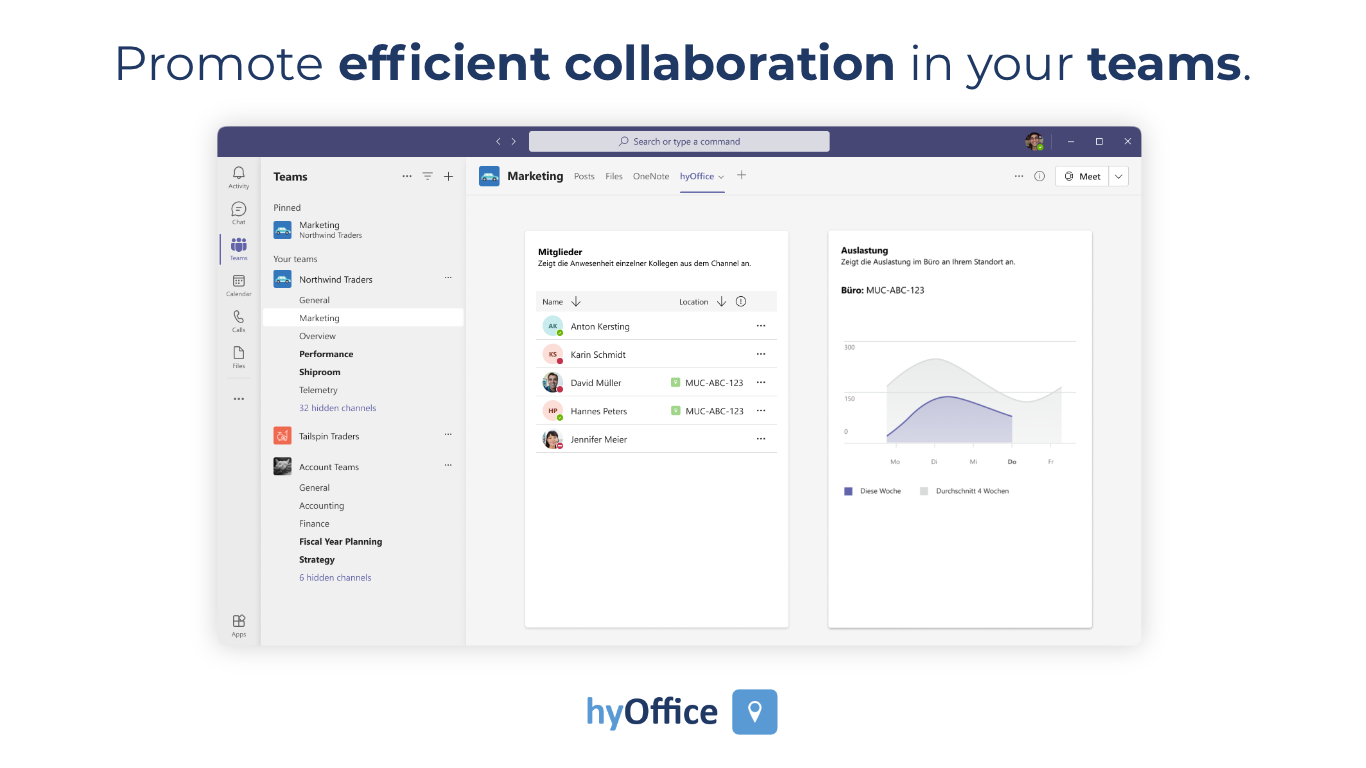Click the join or create team plus

pyautogui.click(x=448, y=176)
